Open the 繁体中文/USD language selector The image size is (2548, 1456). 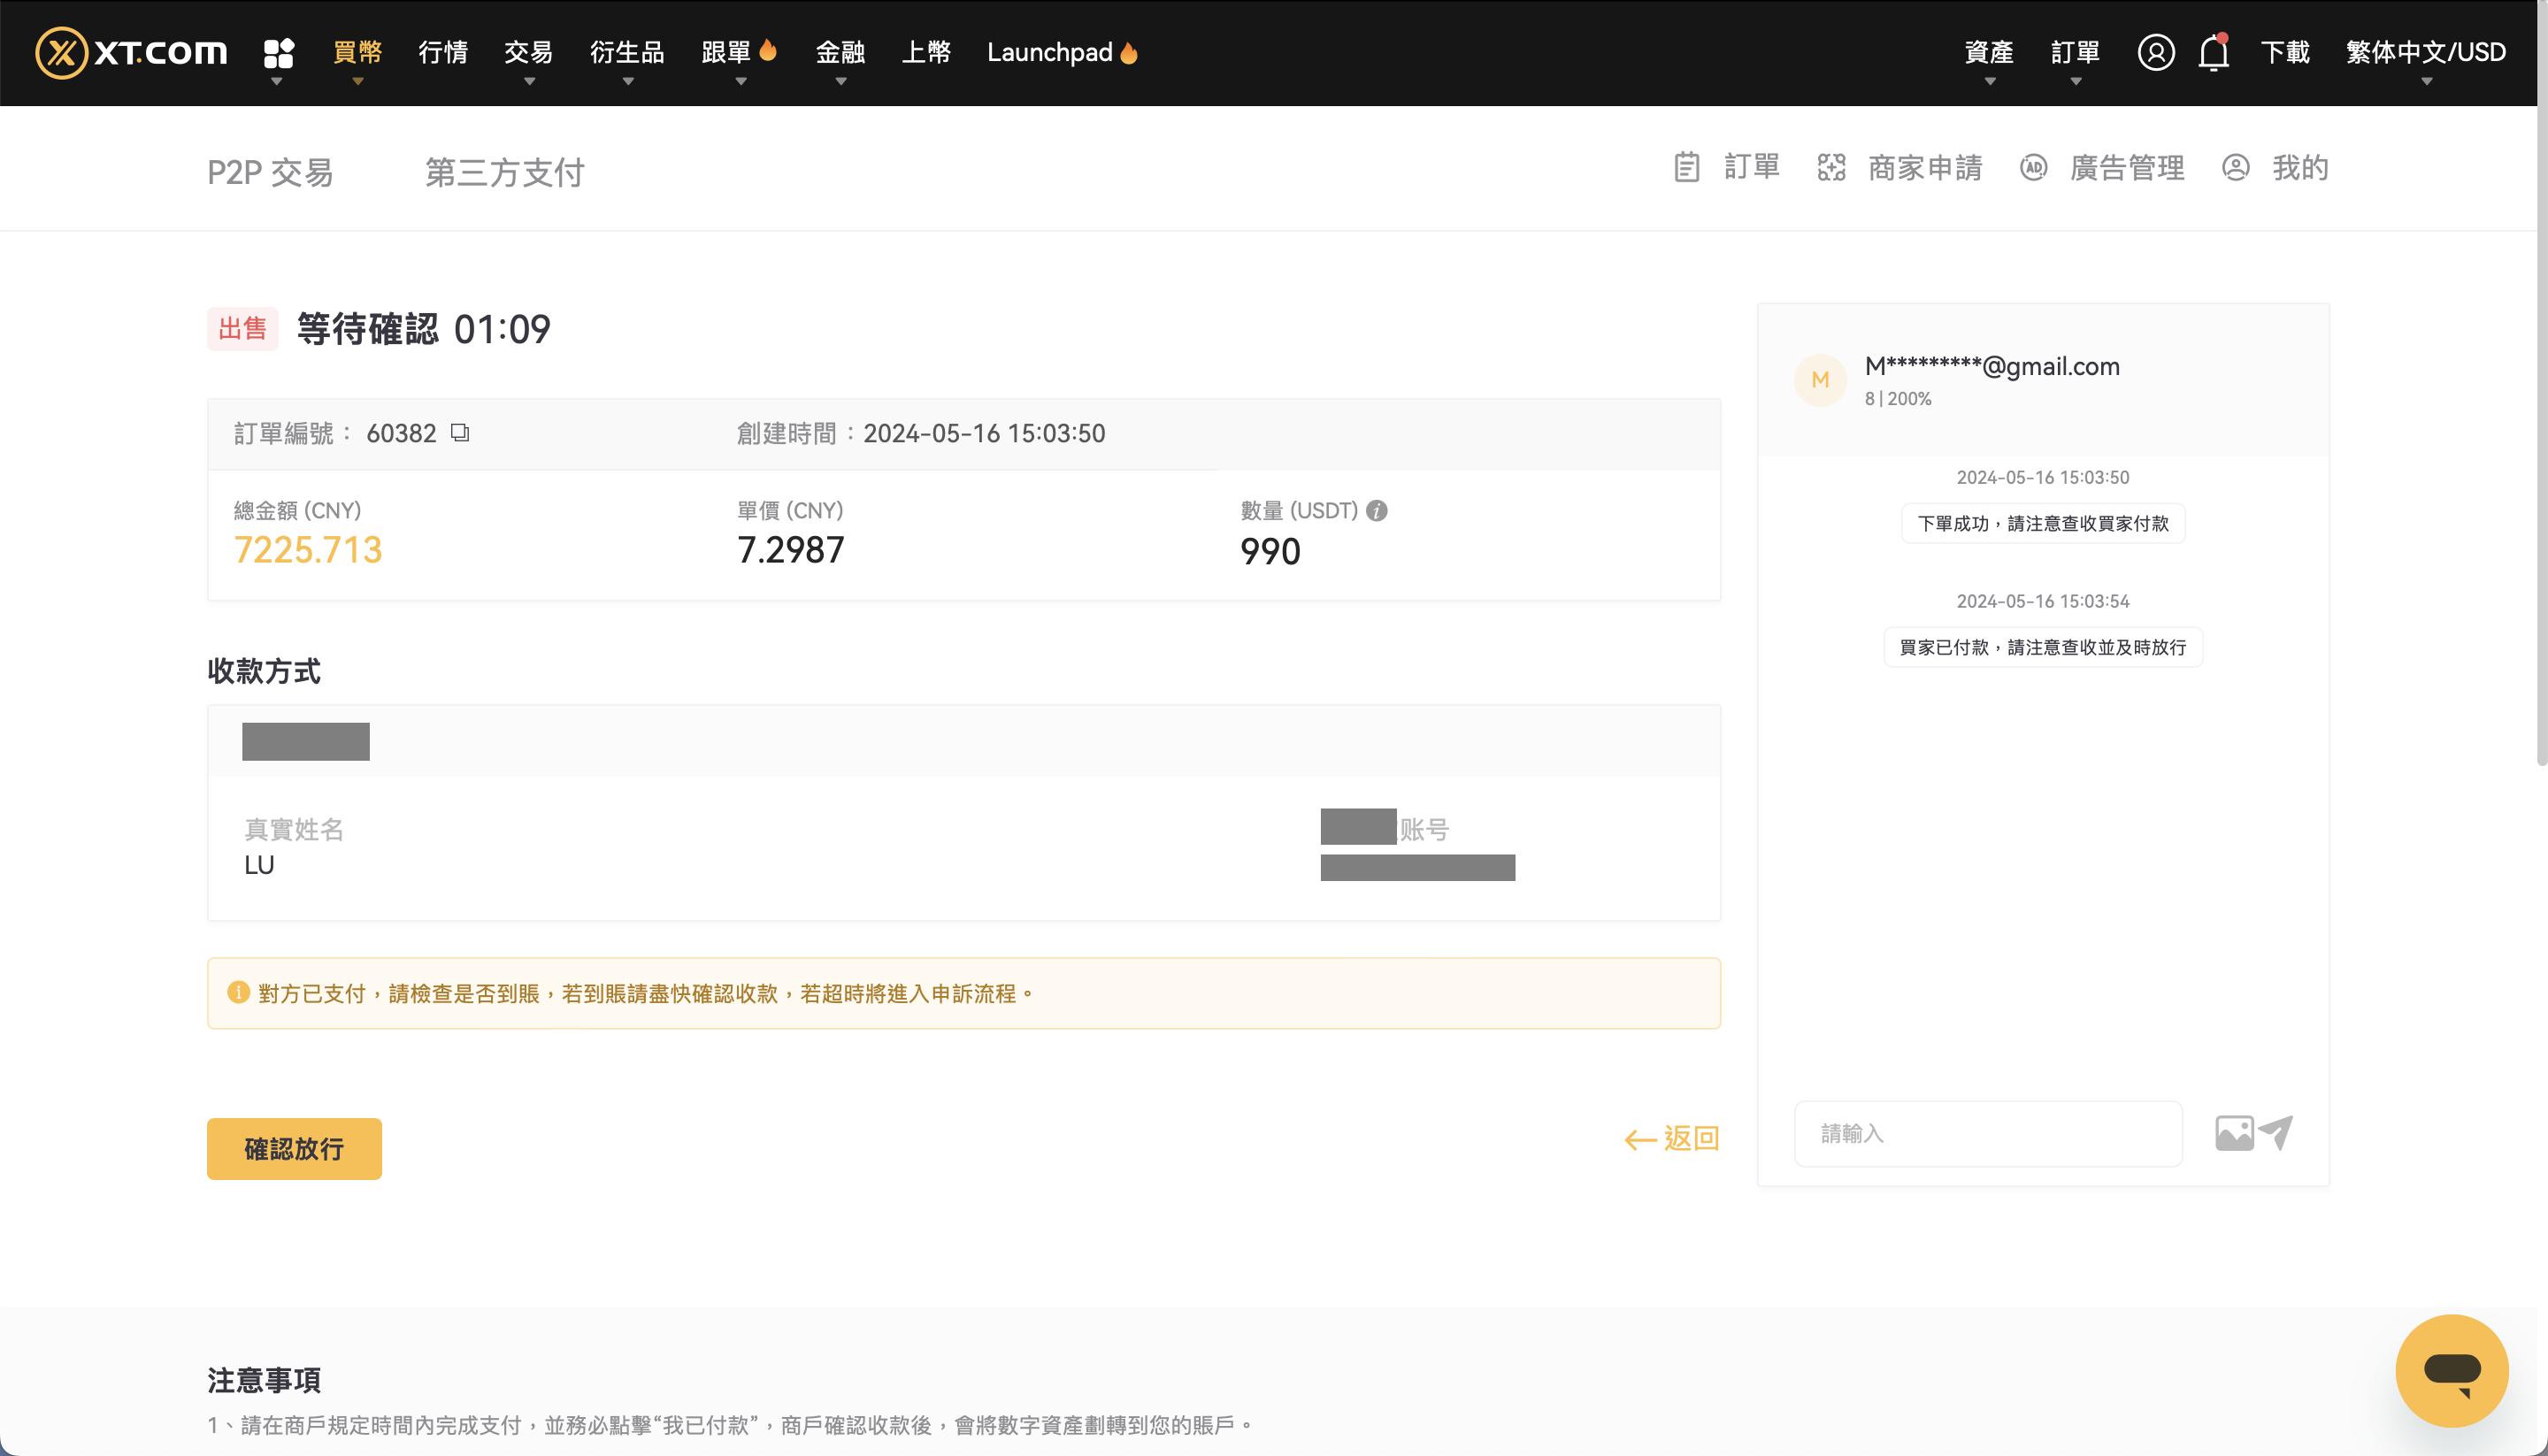(2426, 52)
